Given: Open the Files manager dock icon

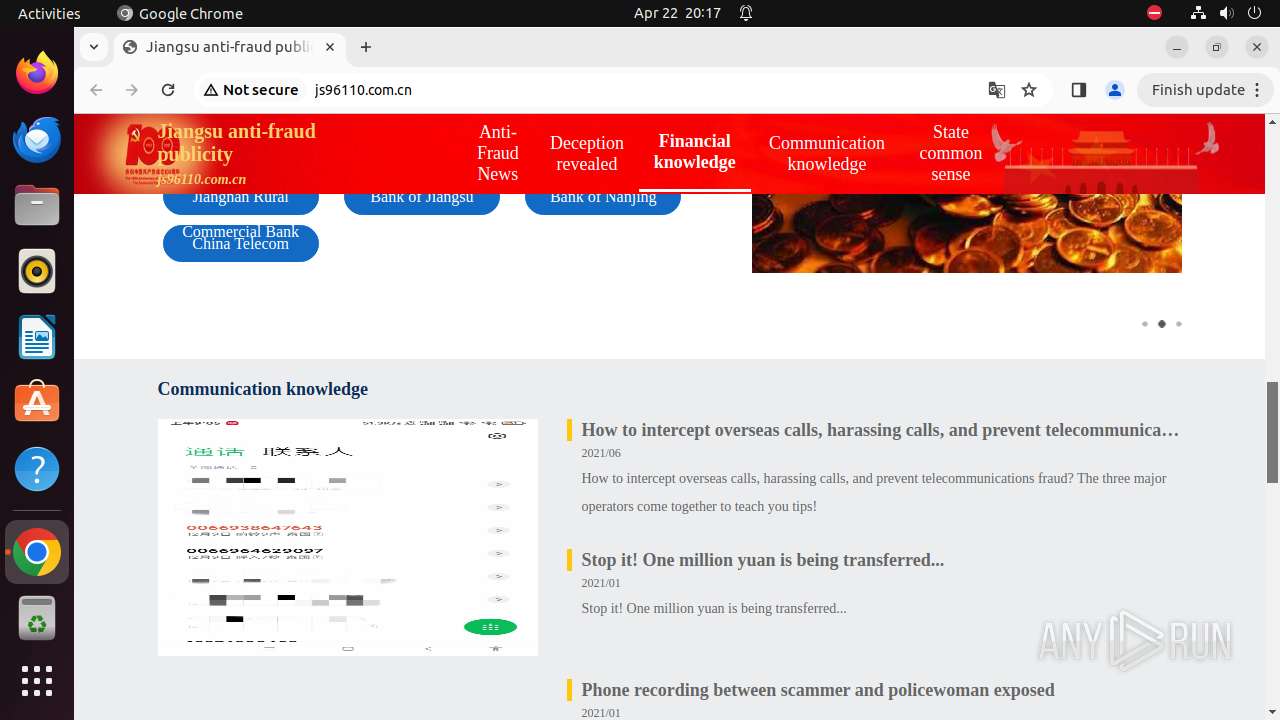Looking at the screenshot, I should (37, 205).
